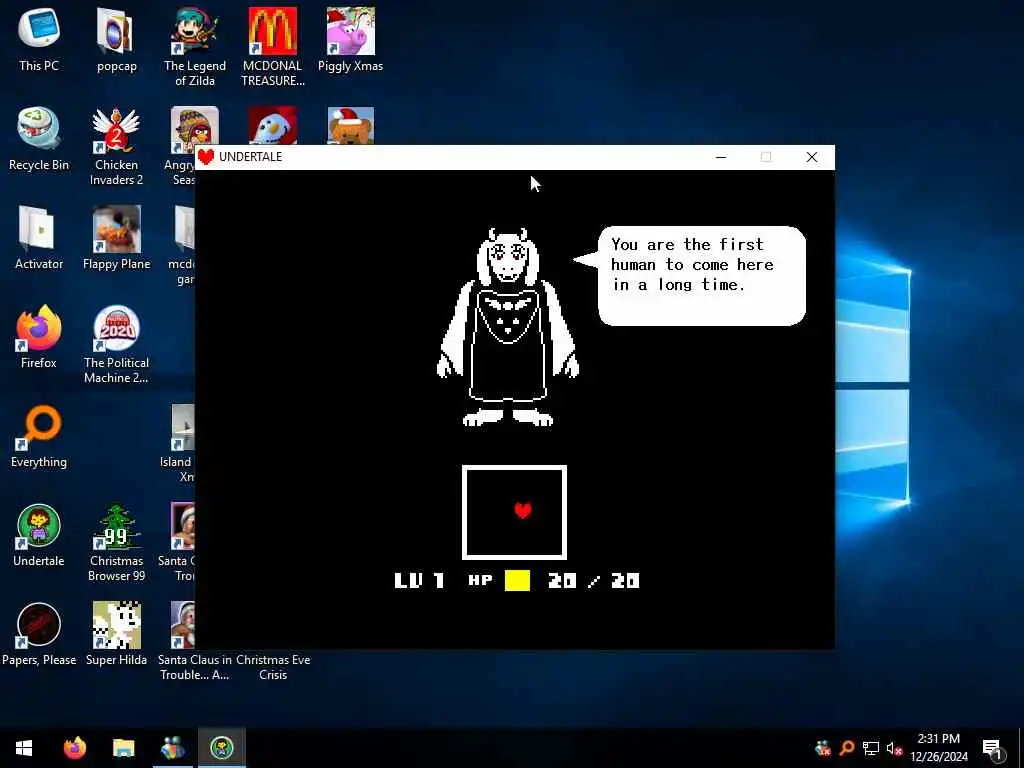The image size is (1024, 768).
Task: Launch Firefox from the taskbar
Action: pyautogui.click(x=74, y=748)
